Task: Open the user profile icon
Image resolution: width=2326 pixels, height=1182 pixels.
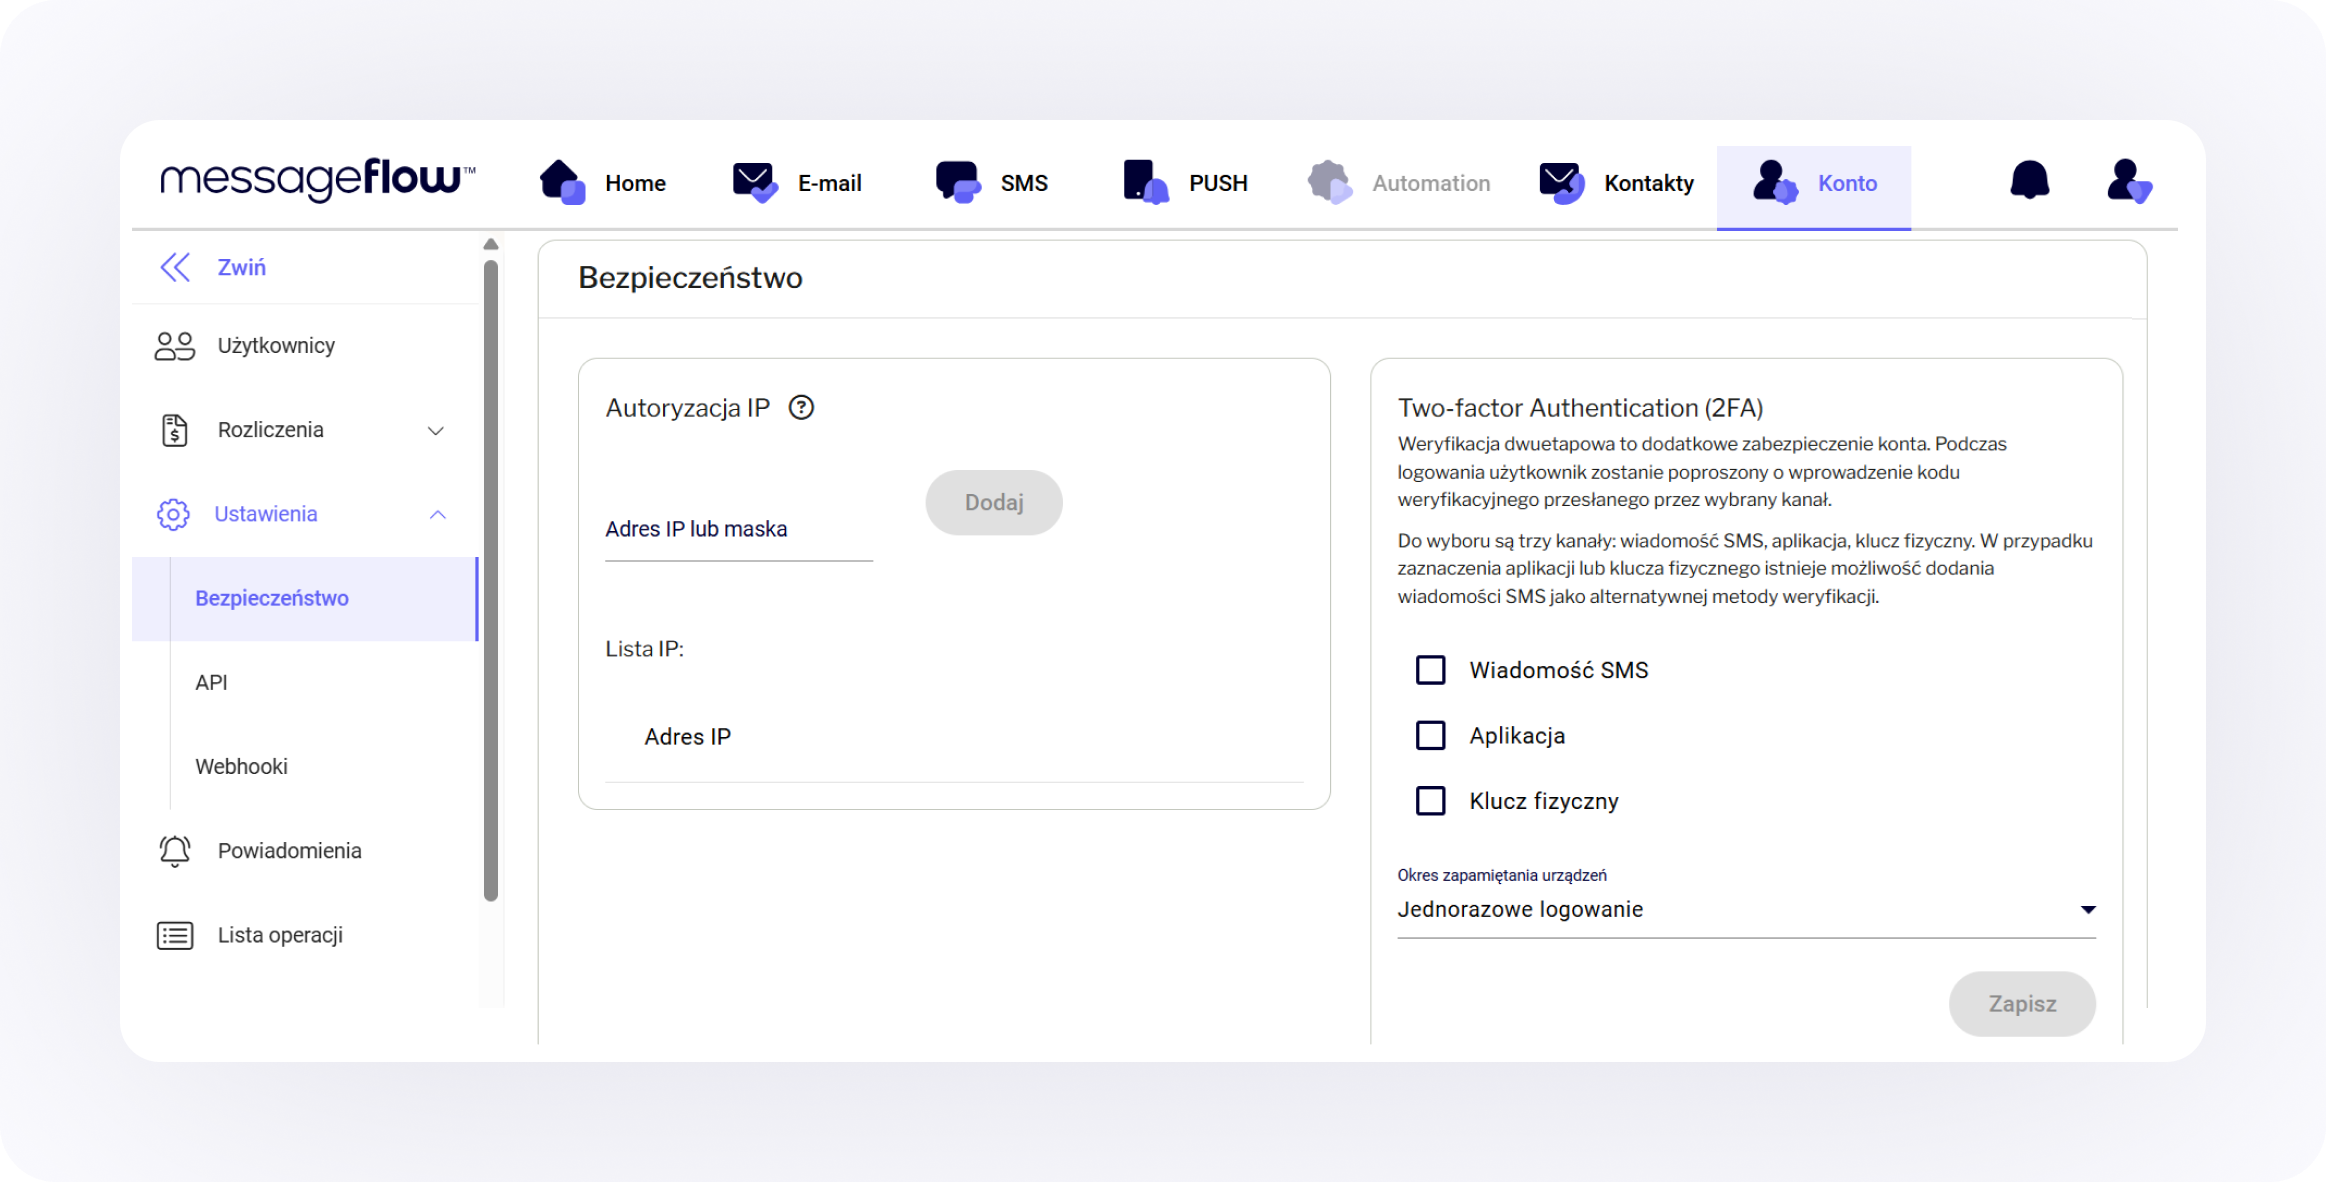Action: [x=2129, y=181]
